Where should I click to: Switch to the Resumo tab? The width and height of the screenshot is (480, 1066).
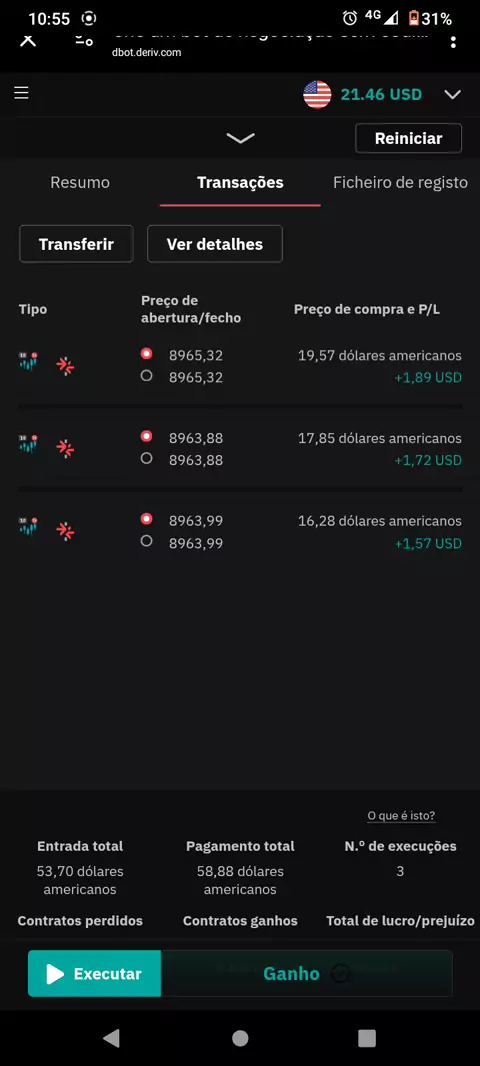point(80,182)
